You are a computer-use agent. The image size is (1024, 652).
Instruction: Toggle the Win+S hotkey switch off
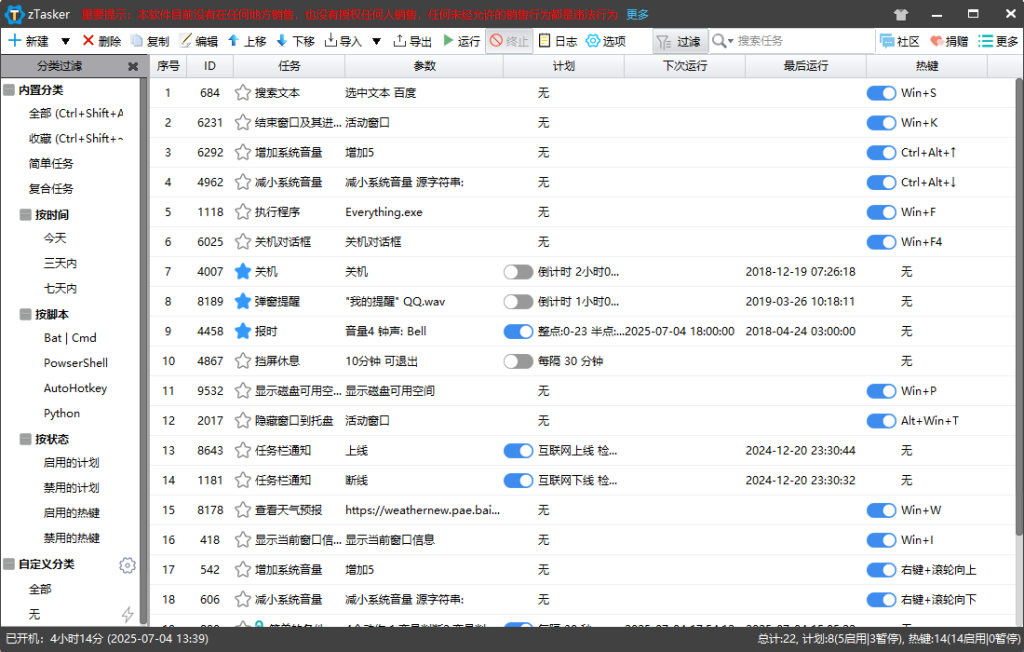pos(881,93)
